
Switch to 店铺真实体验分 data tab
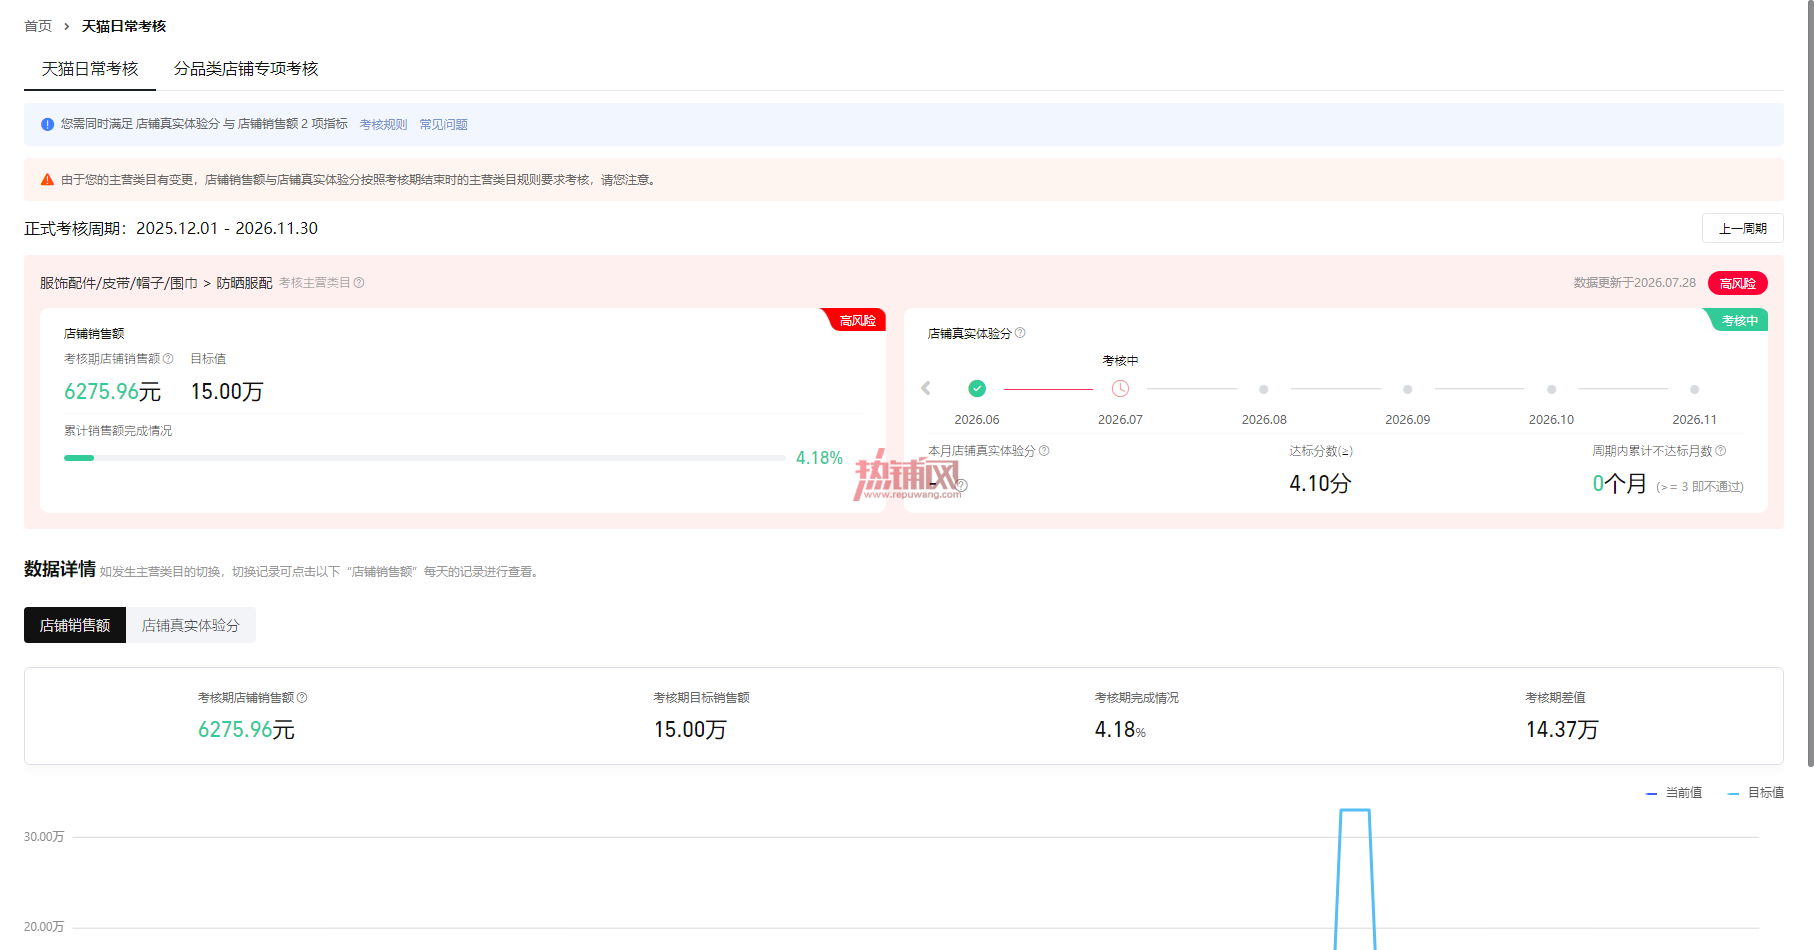point(191,625)
